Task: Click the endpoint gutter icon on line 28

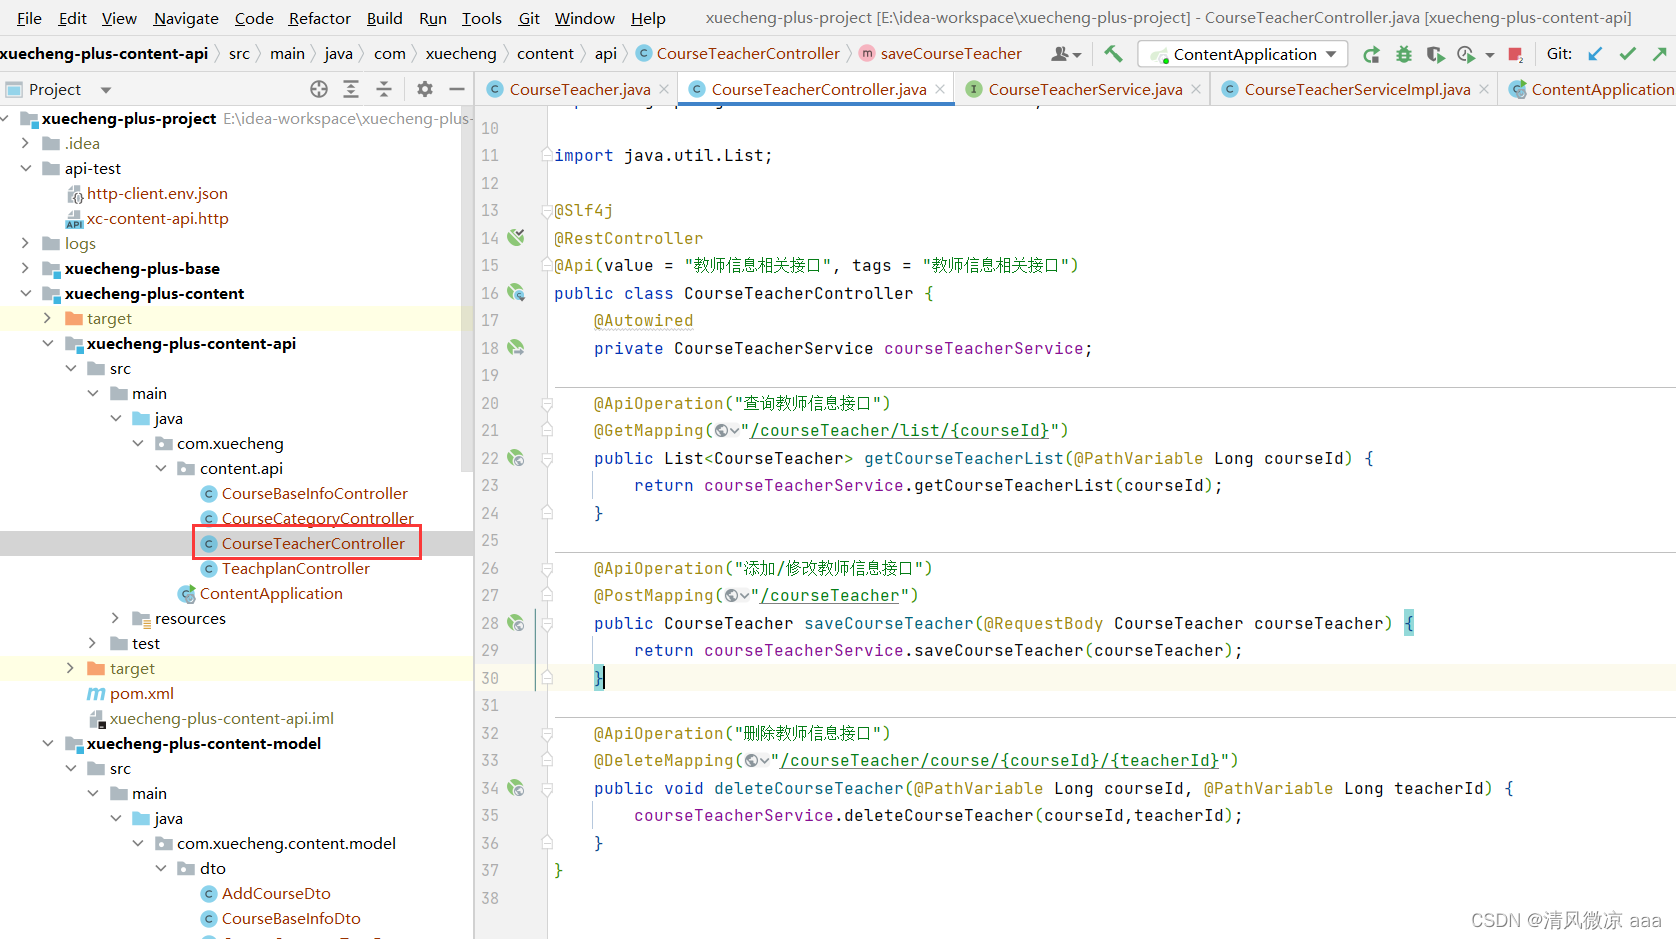Action: [516, 623]
